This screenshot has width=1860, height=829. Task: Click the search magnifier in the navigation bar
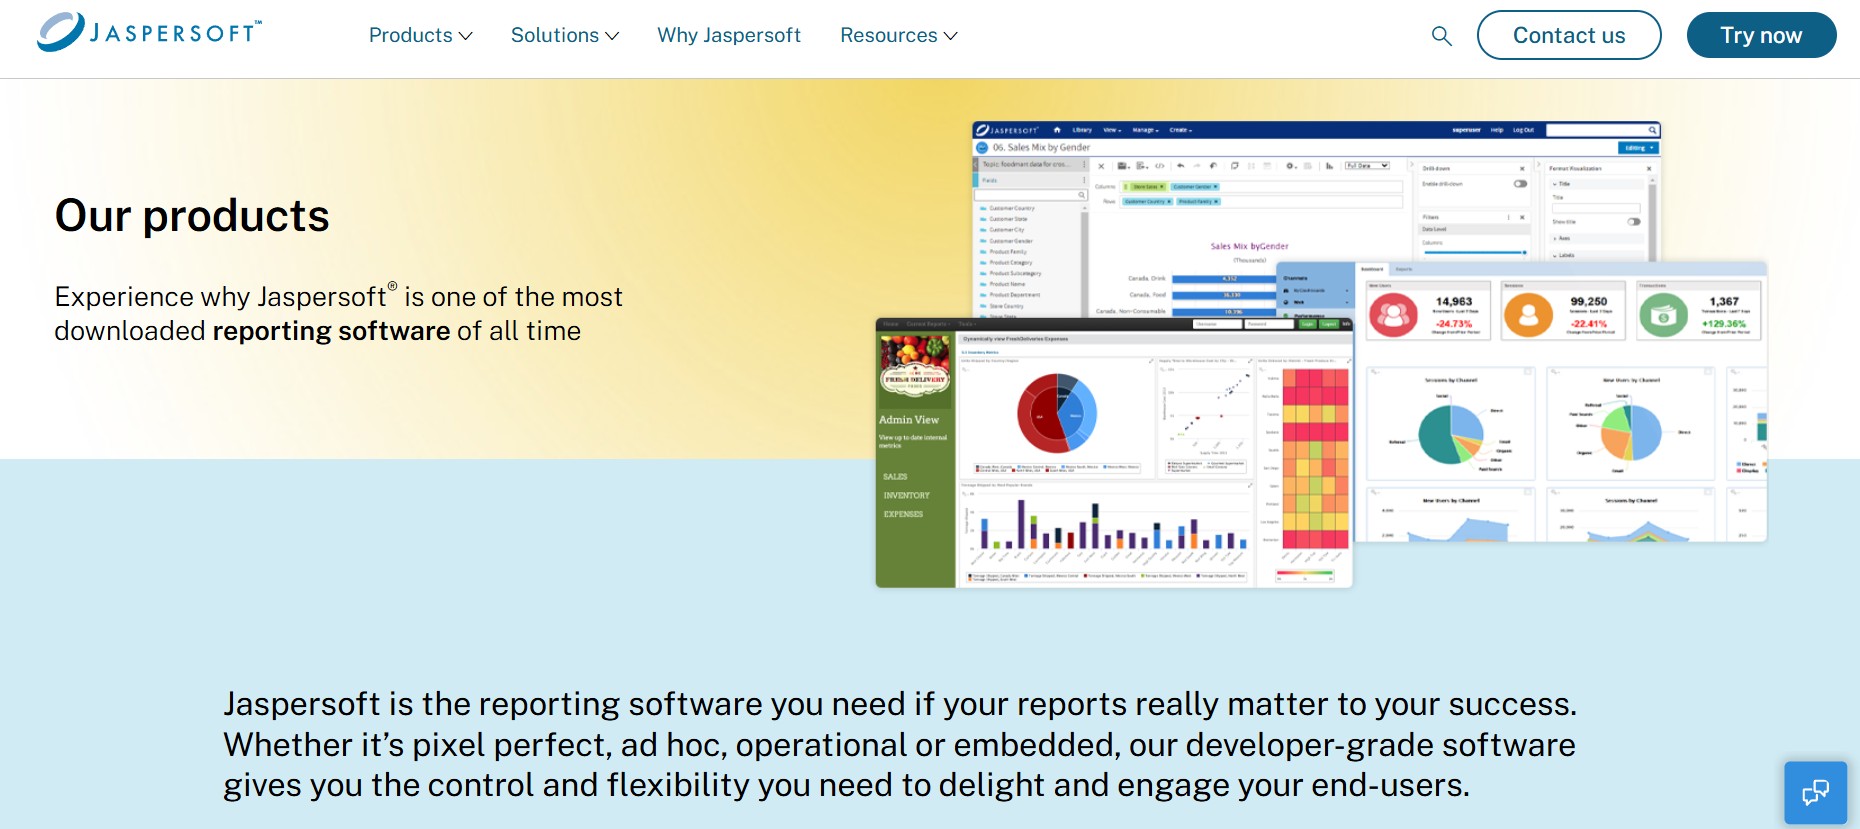(1441, 36)
